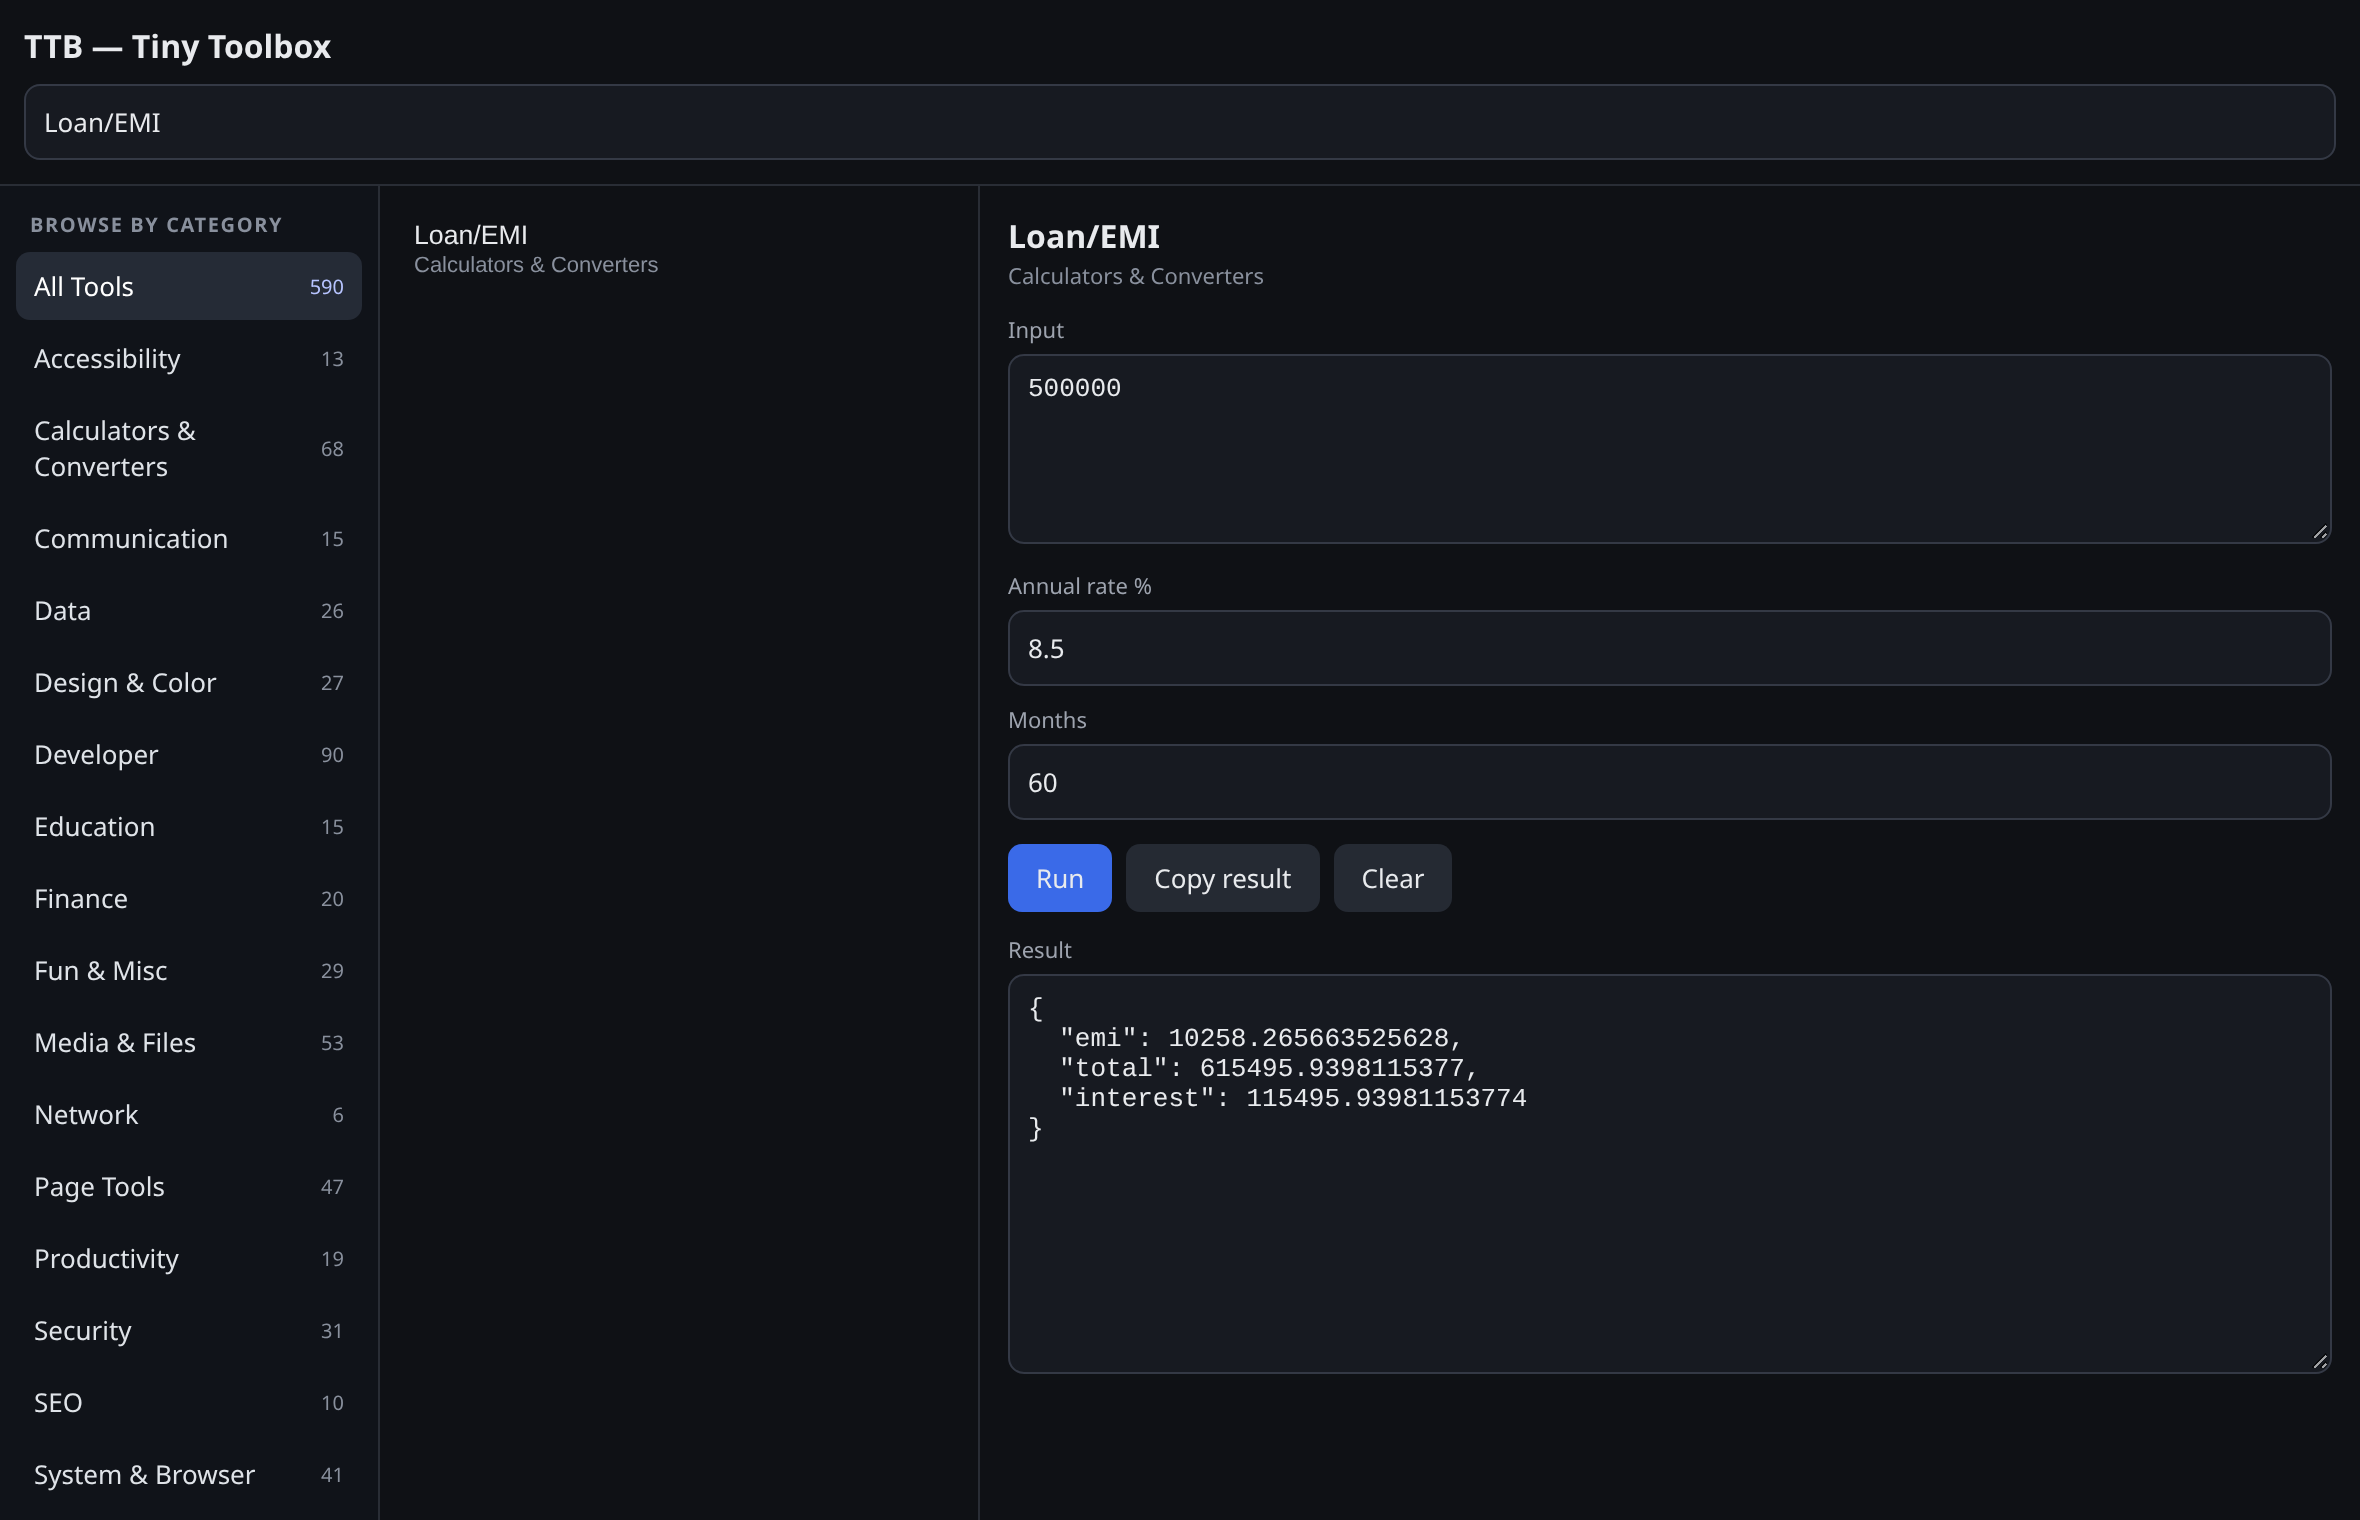
Task: Click the Result textarea resize handle
Action: click(x=2320, y=1362)
